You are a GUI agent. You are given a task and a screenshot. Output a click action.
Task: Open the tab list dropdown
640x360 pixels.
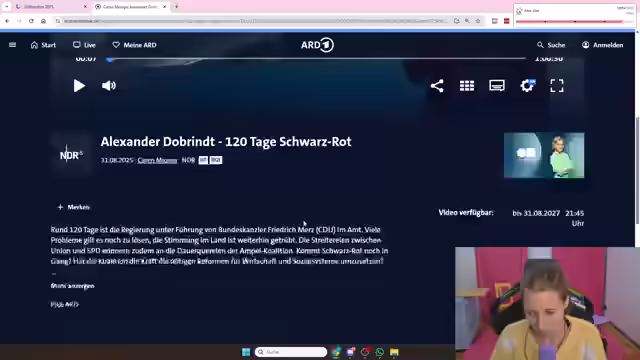coord(7,7)
